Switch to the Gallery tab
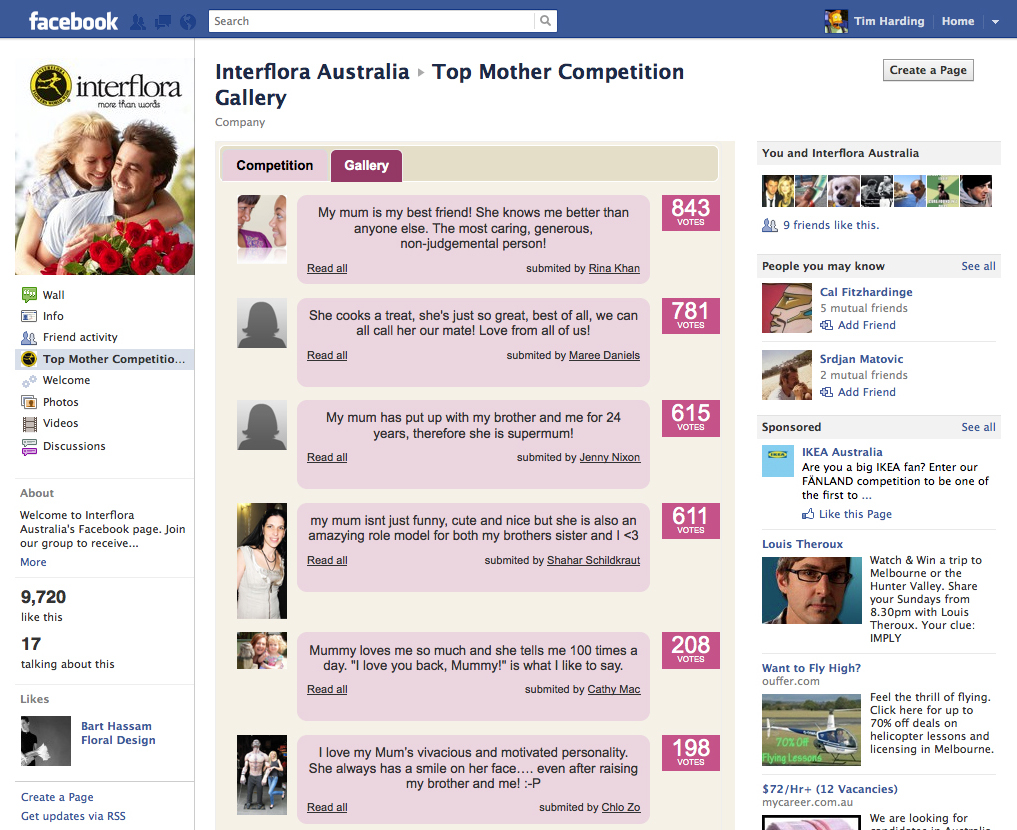The image size is (1017, 830). pyautogui.click(x=366, y=165)
